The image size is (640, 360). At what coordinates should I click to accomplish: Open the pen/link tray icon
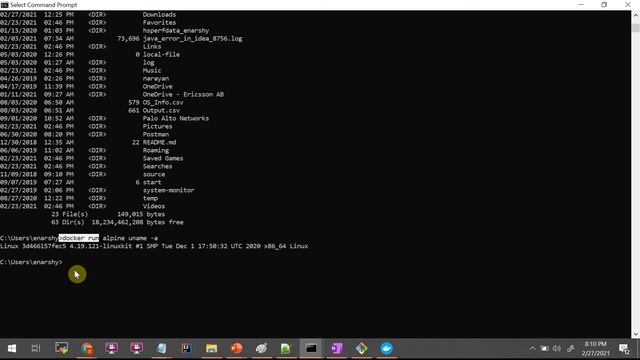571,348
